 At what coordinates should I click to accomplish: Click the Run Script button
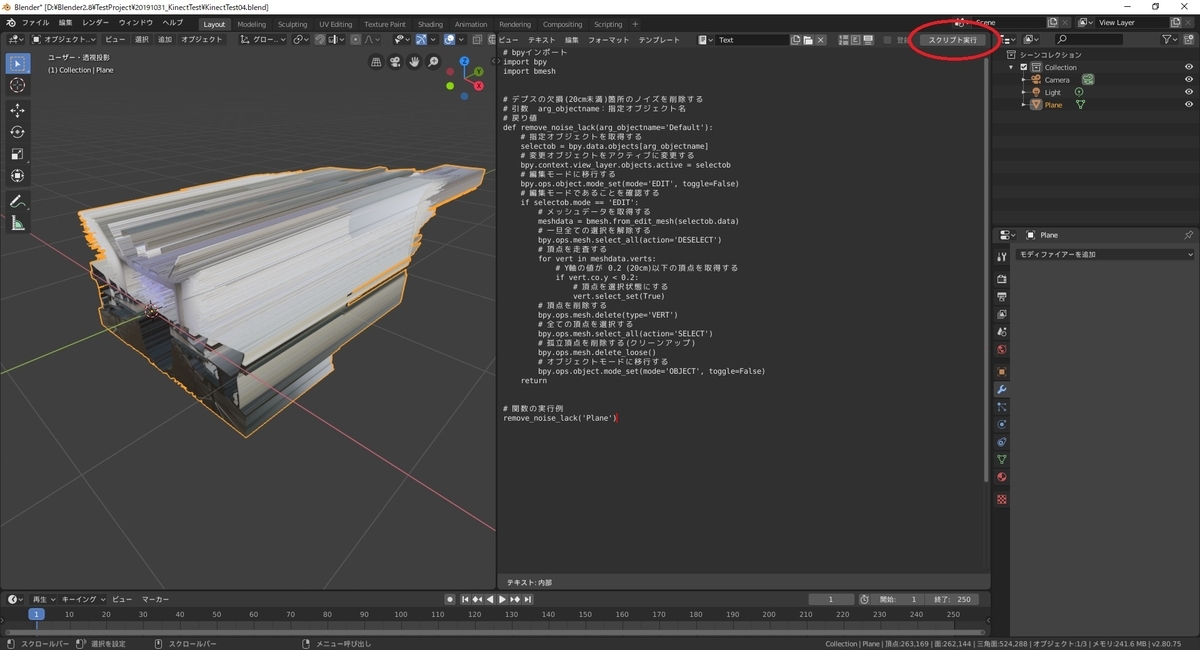pos(952,40)
